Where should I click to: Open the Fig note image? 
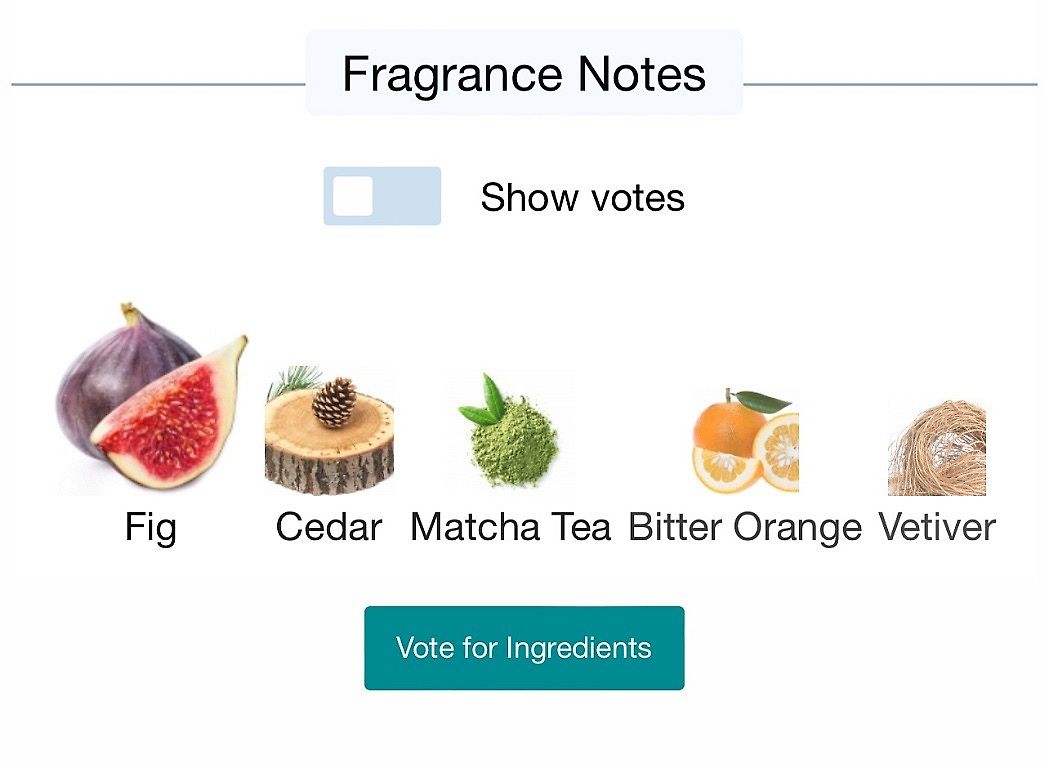pos(152,399)
